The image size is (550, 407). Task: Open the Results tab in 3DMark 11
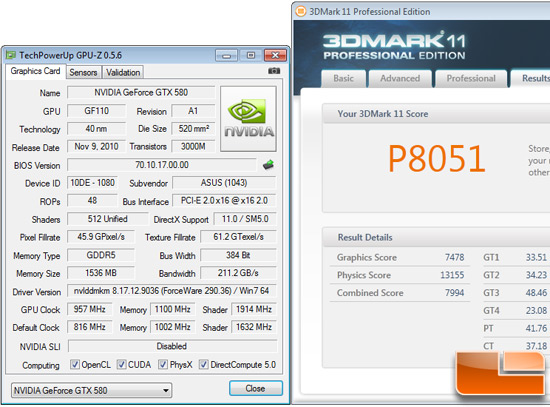click(531, 78)
